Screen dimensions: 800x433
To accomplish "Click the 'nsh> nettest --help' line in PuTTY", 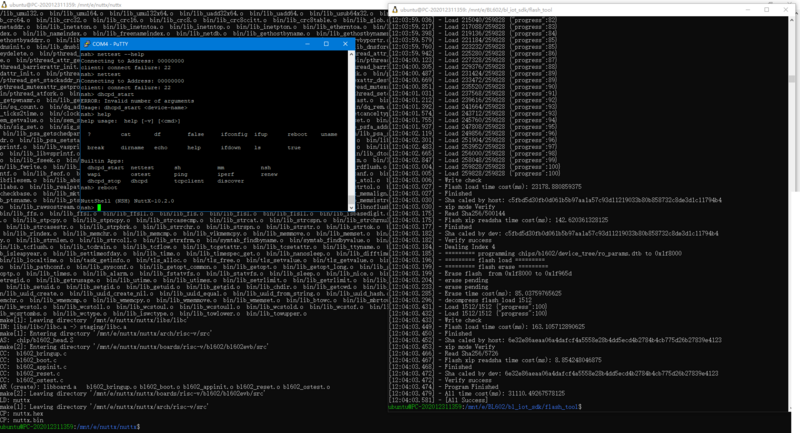I will coord(113,54).
